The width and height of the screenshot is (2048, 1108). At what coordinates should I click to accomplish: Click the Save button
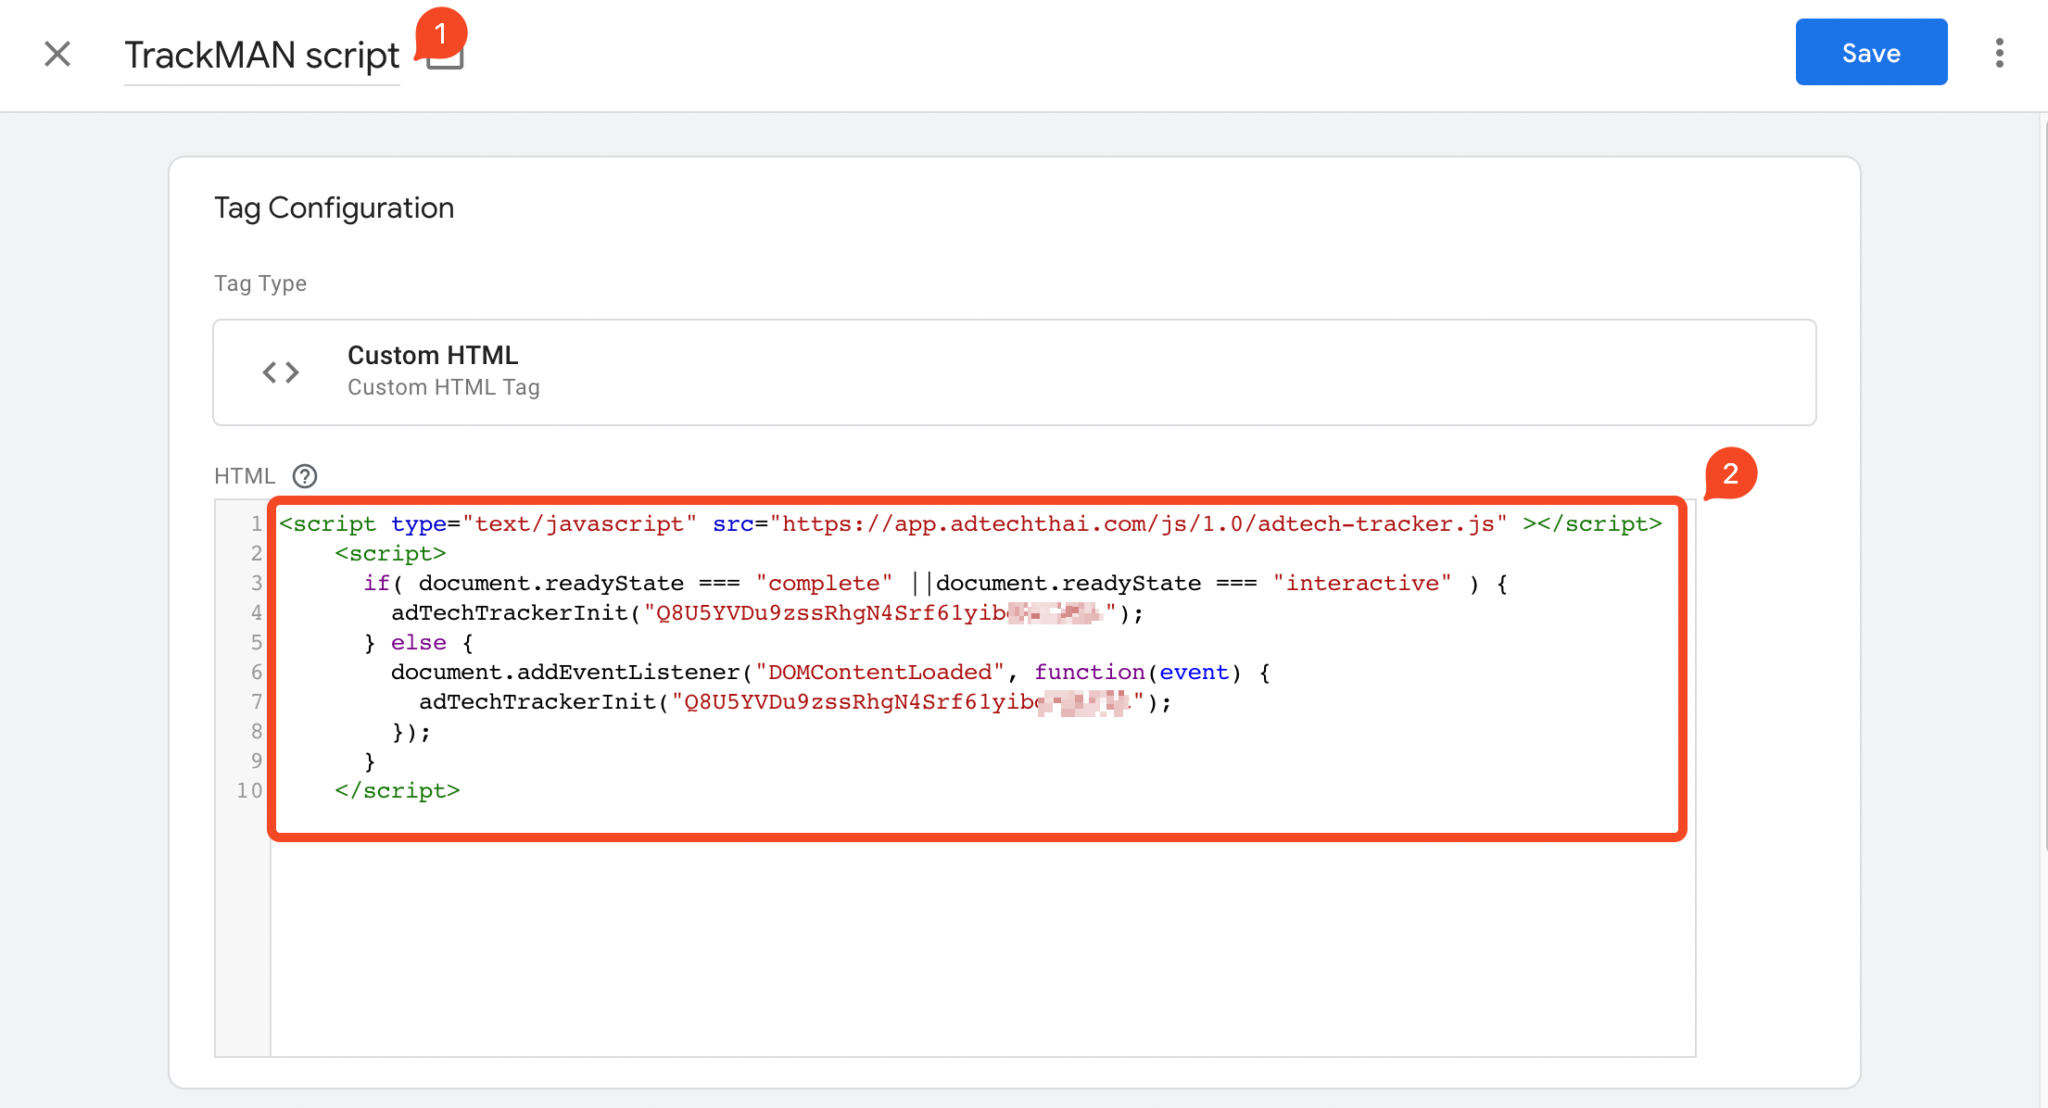point(1870,52)
